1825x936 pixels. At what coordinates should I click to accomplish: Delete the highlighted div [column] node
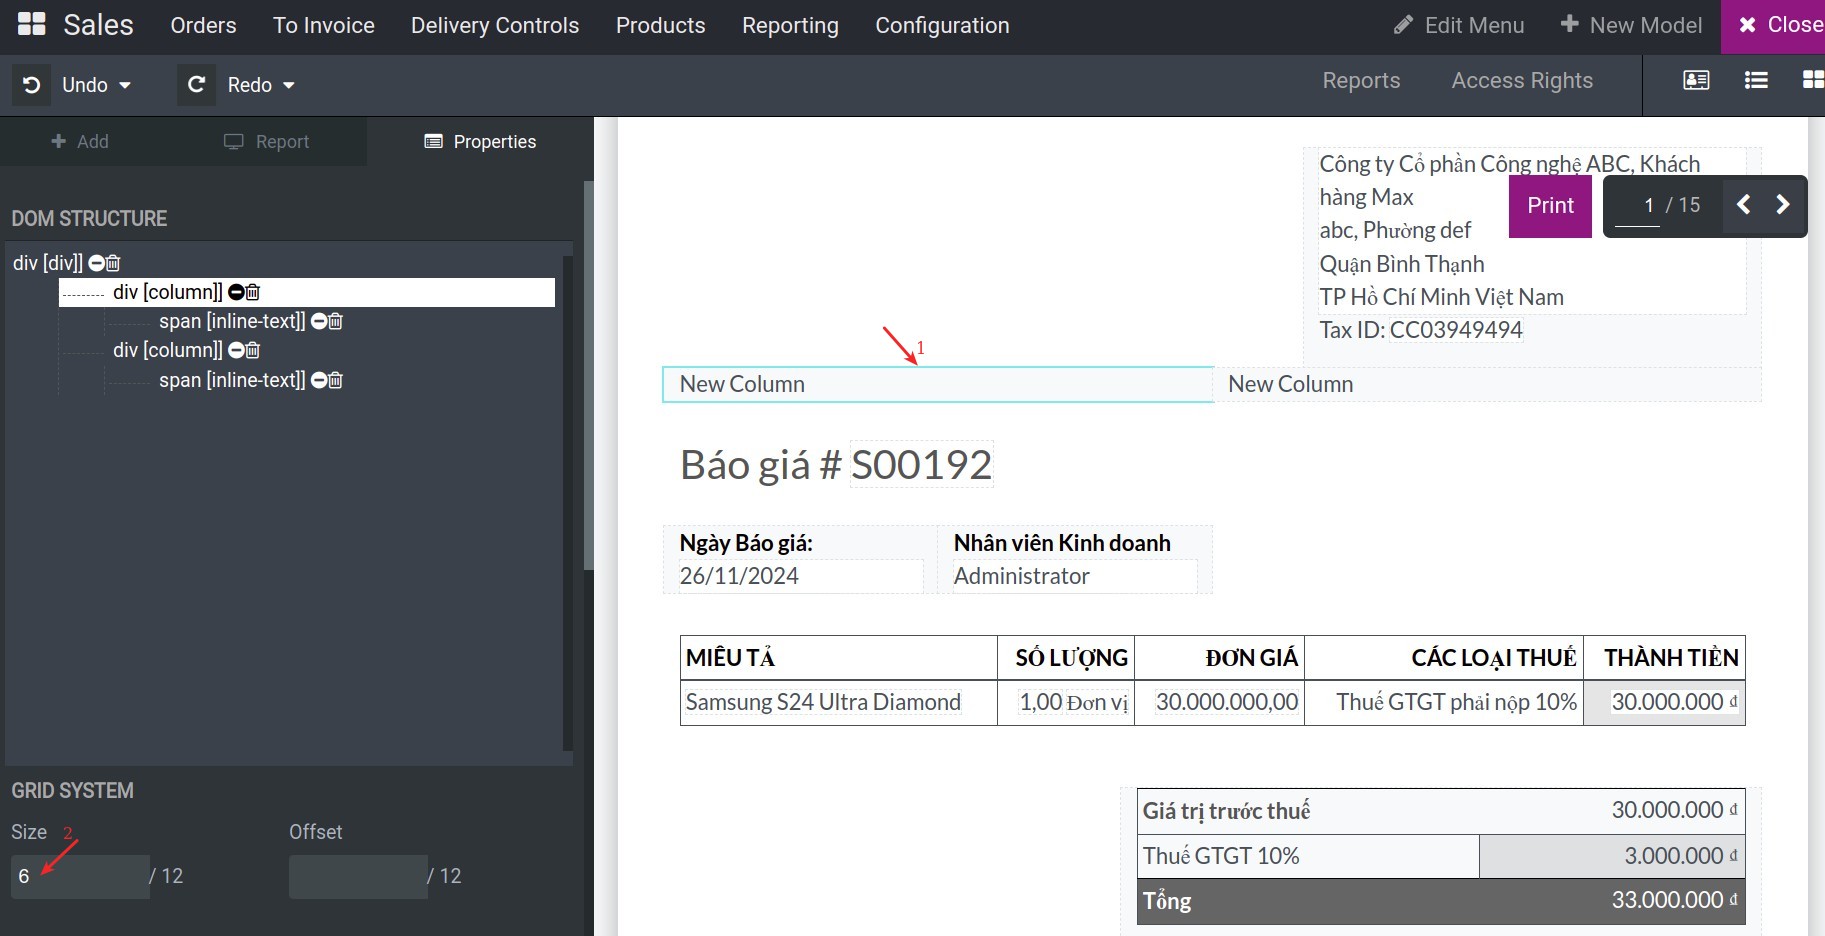[x=253, y=292]
